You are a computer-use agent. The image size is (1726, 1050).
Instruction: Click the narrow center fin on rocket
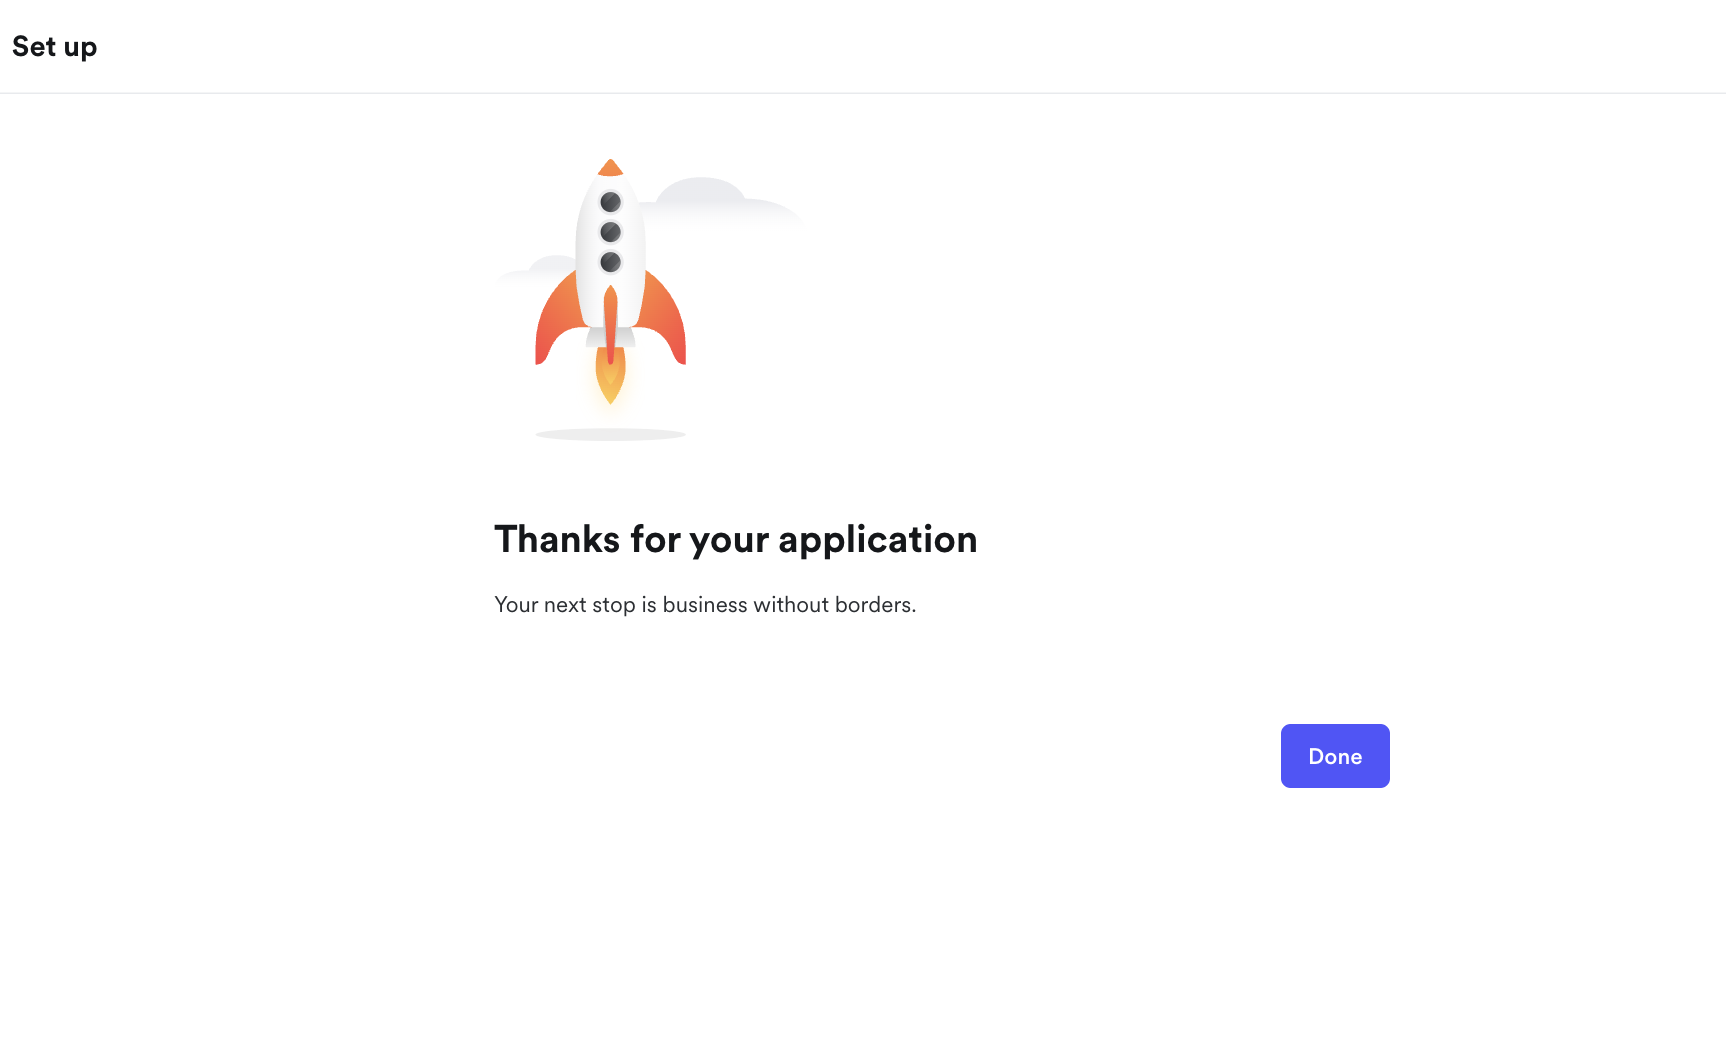click(610, 325)
